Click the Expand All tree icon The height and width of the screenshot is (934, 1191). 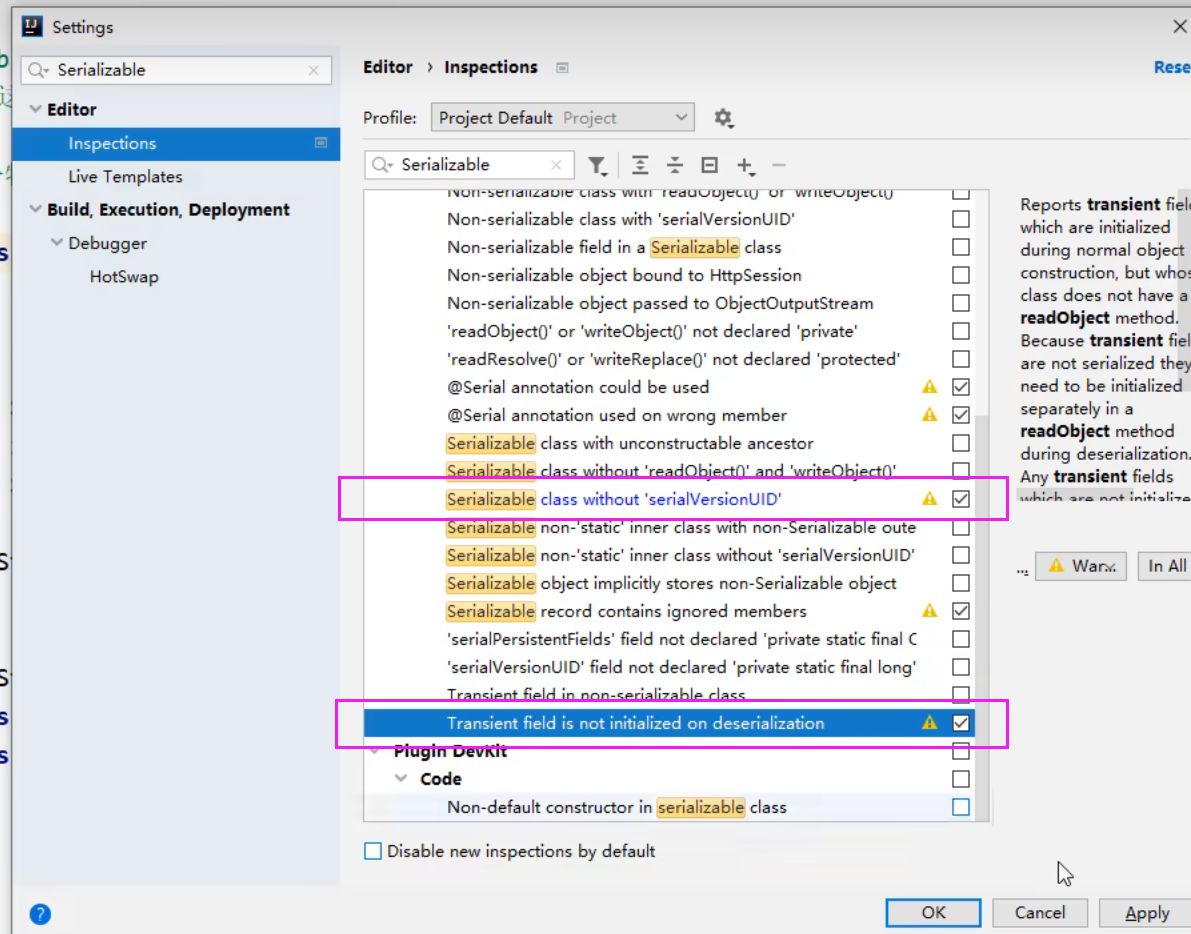(641, 166)
